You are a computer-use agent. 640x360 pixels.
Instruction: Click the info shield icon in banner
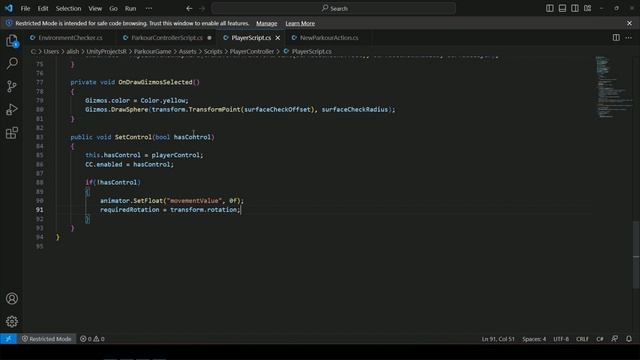coord(9,23)
